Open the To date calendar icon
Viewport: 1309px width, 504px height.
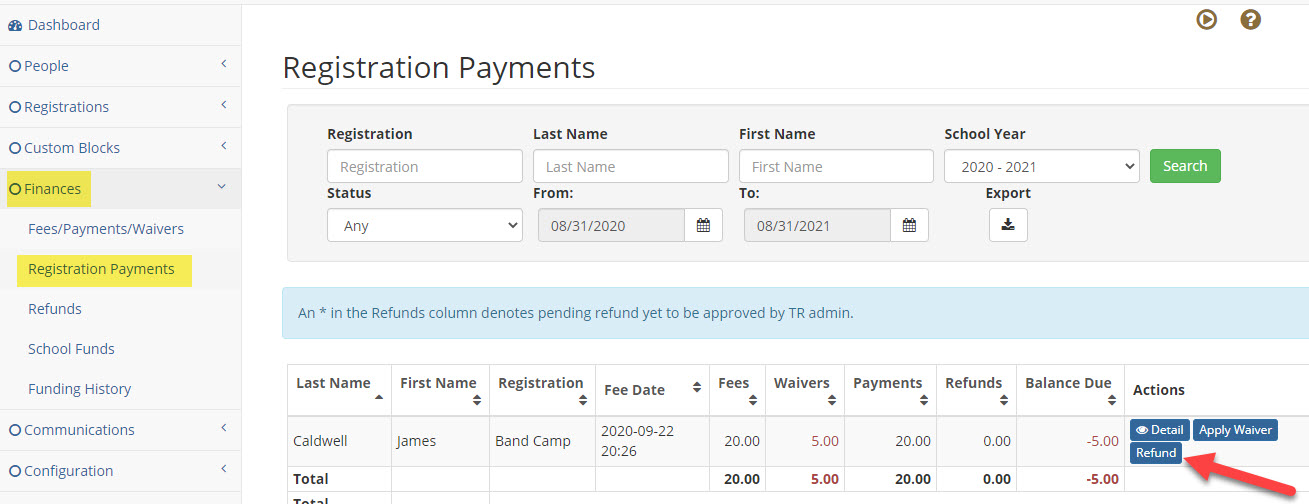(x=909, y=225)
